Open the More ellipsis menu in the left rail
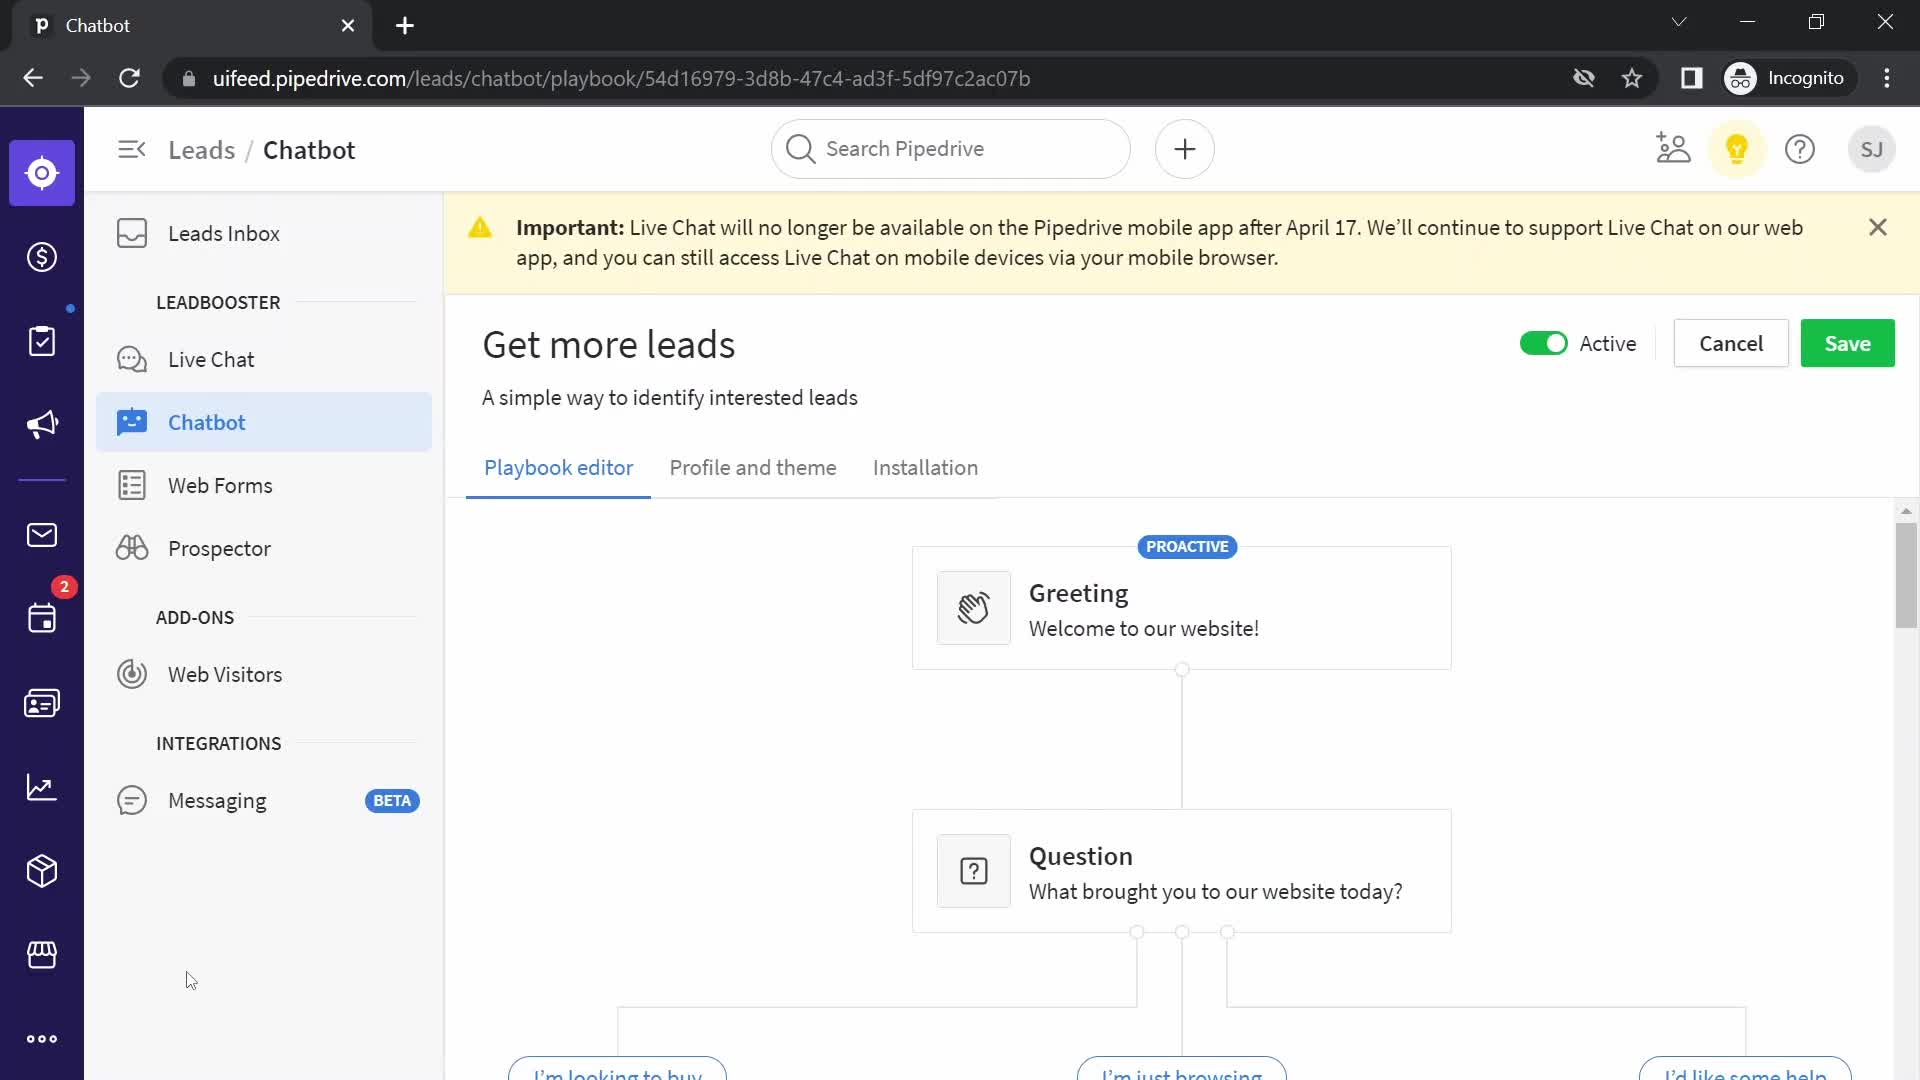The width and height of the screenshot is (1920, 1080). tap(42, 1039)
